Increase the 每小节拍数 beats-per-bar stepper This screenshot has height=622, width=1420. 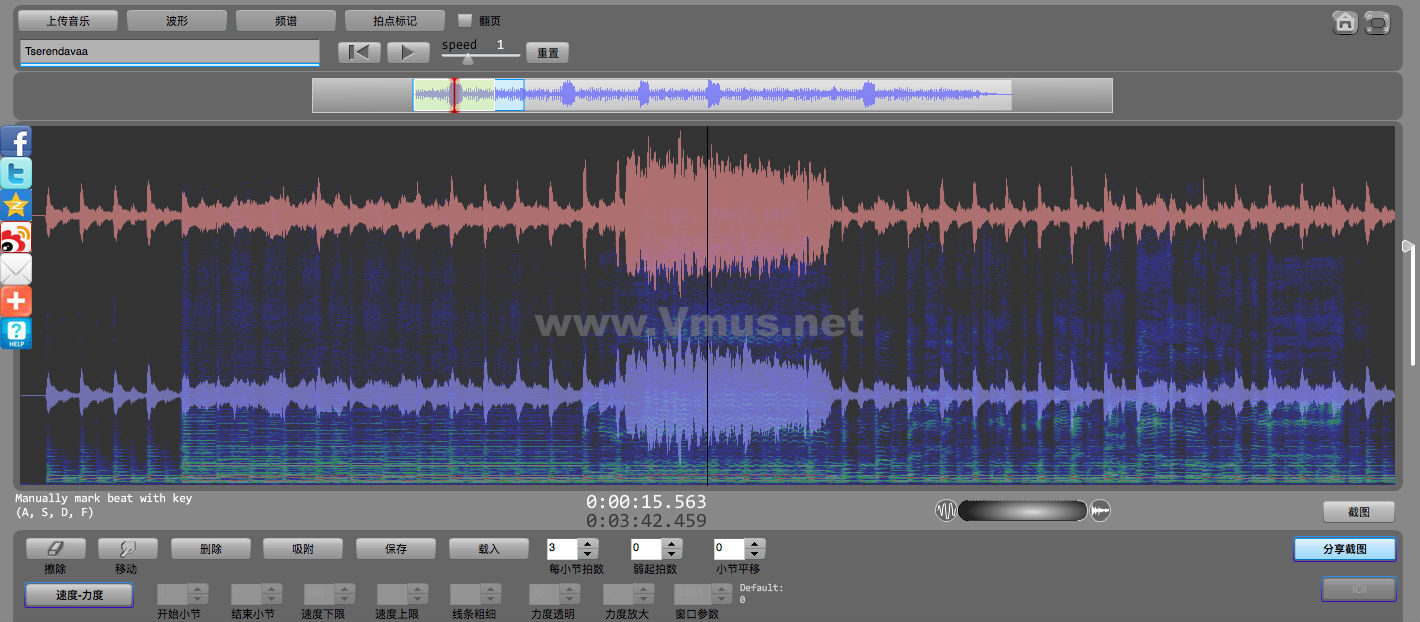(588, 544)
